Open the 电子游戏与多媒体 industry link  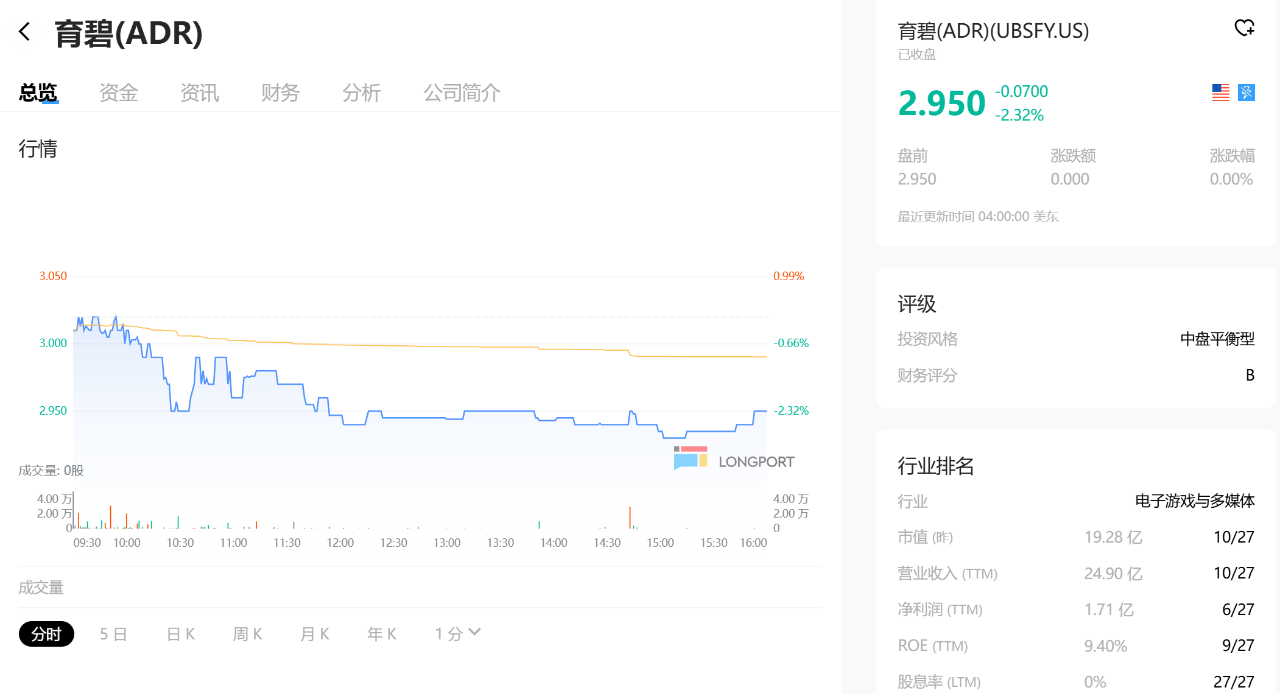tap(1195, 501)
